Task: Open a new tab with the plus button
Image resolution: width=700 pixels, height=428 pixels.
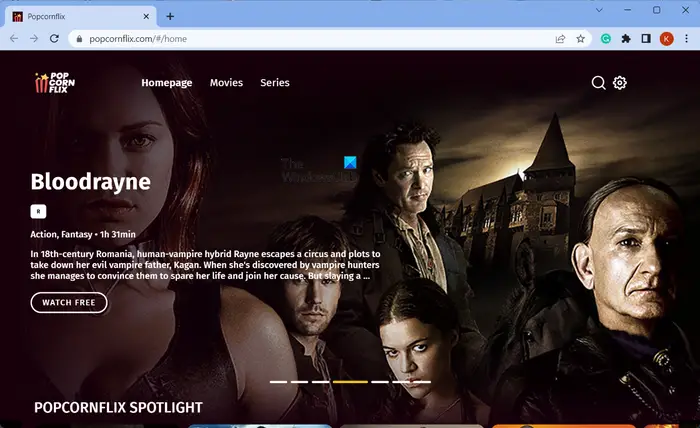Action: click(x=170, y=17)
